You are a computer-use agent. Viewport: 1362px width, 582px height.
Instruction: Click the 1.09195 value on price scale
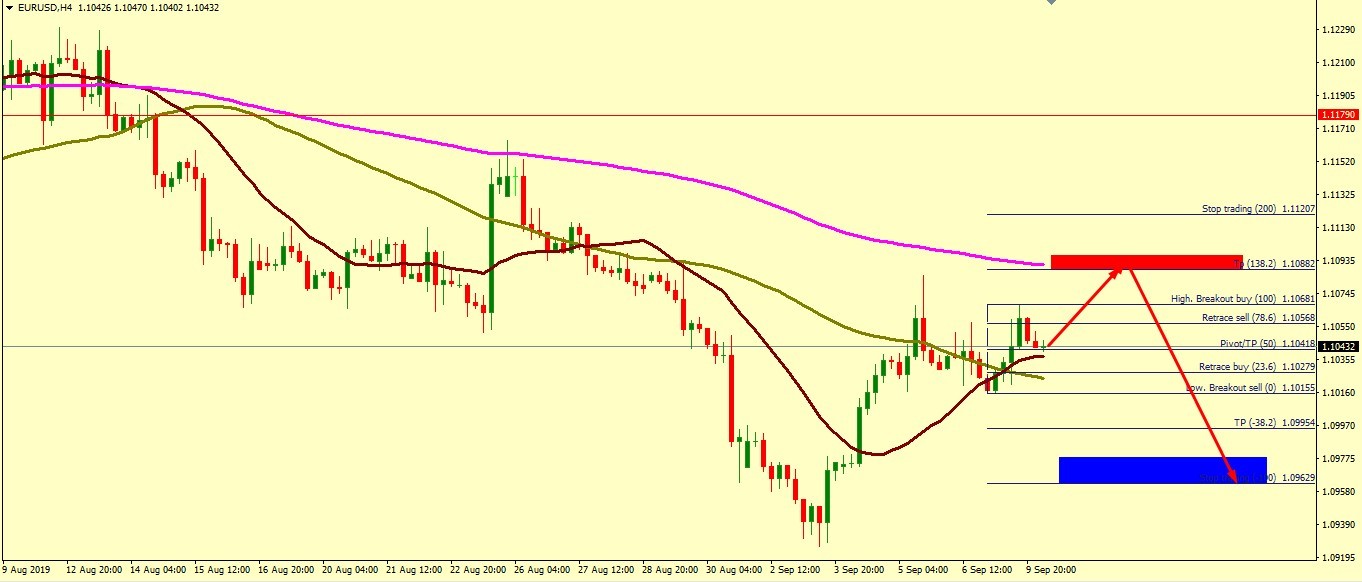pos(1338,557)
